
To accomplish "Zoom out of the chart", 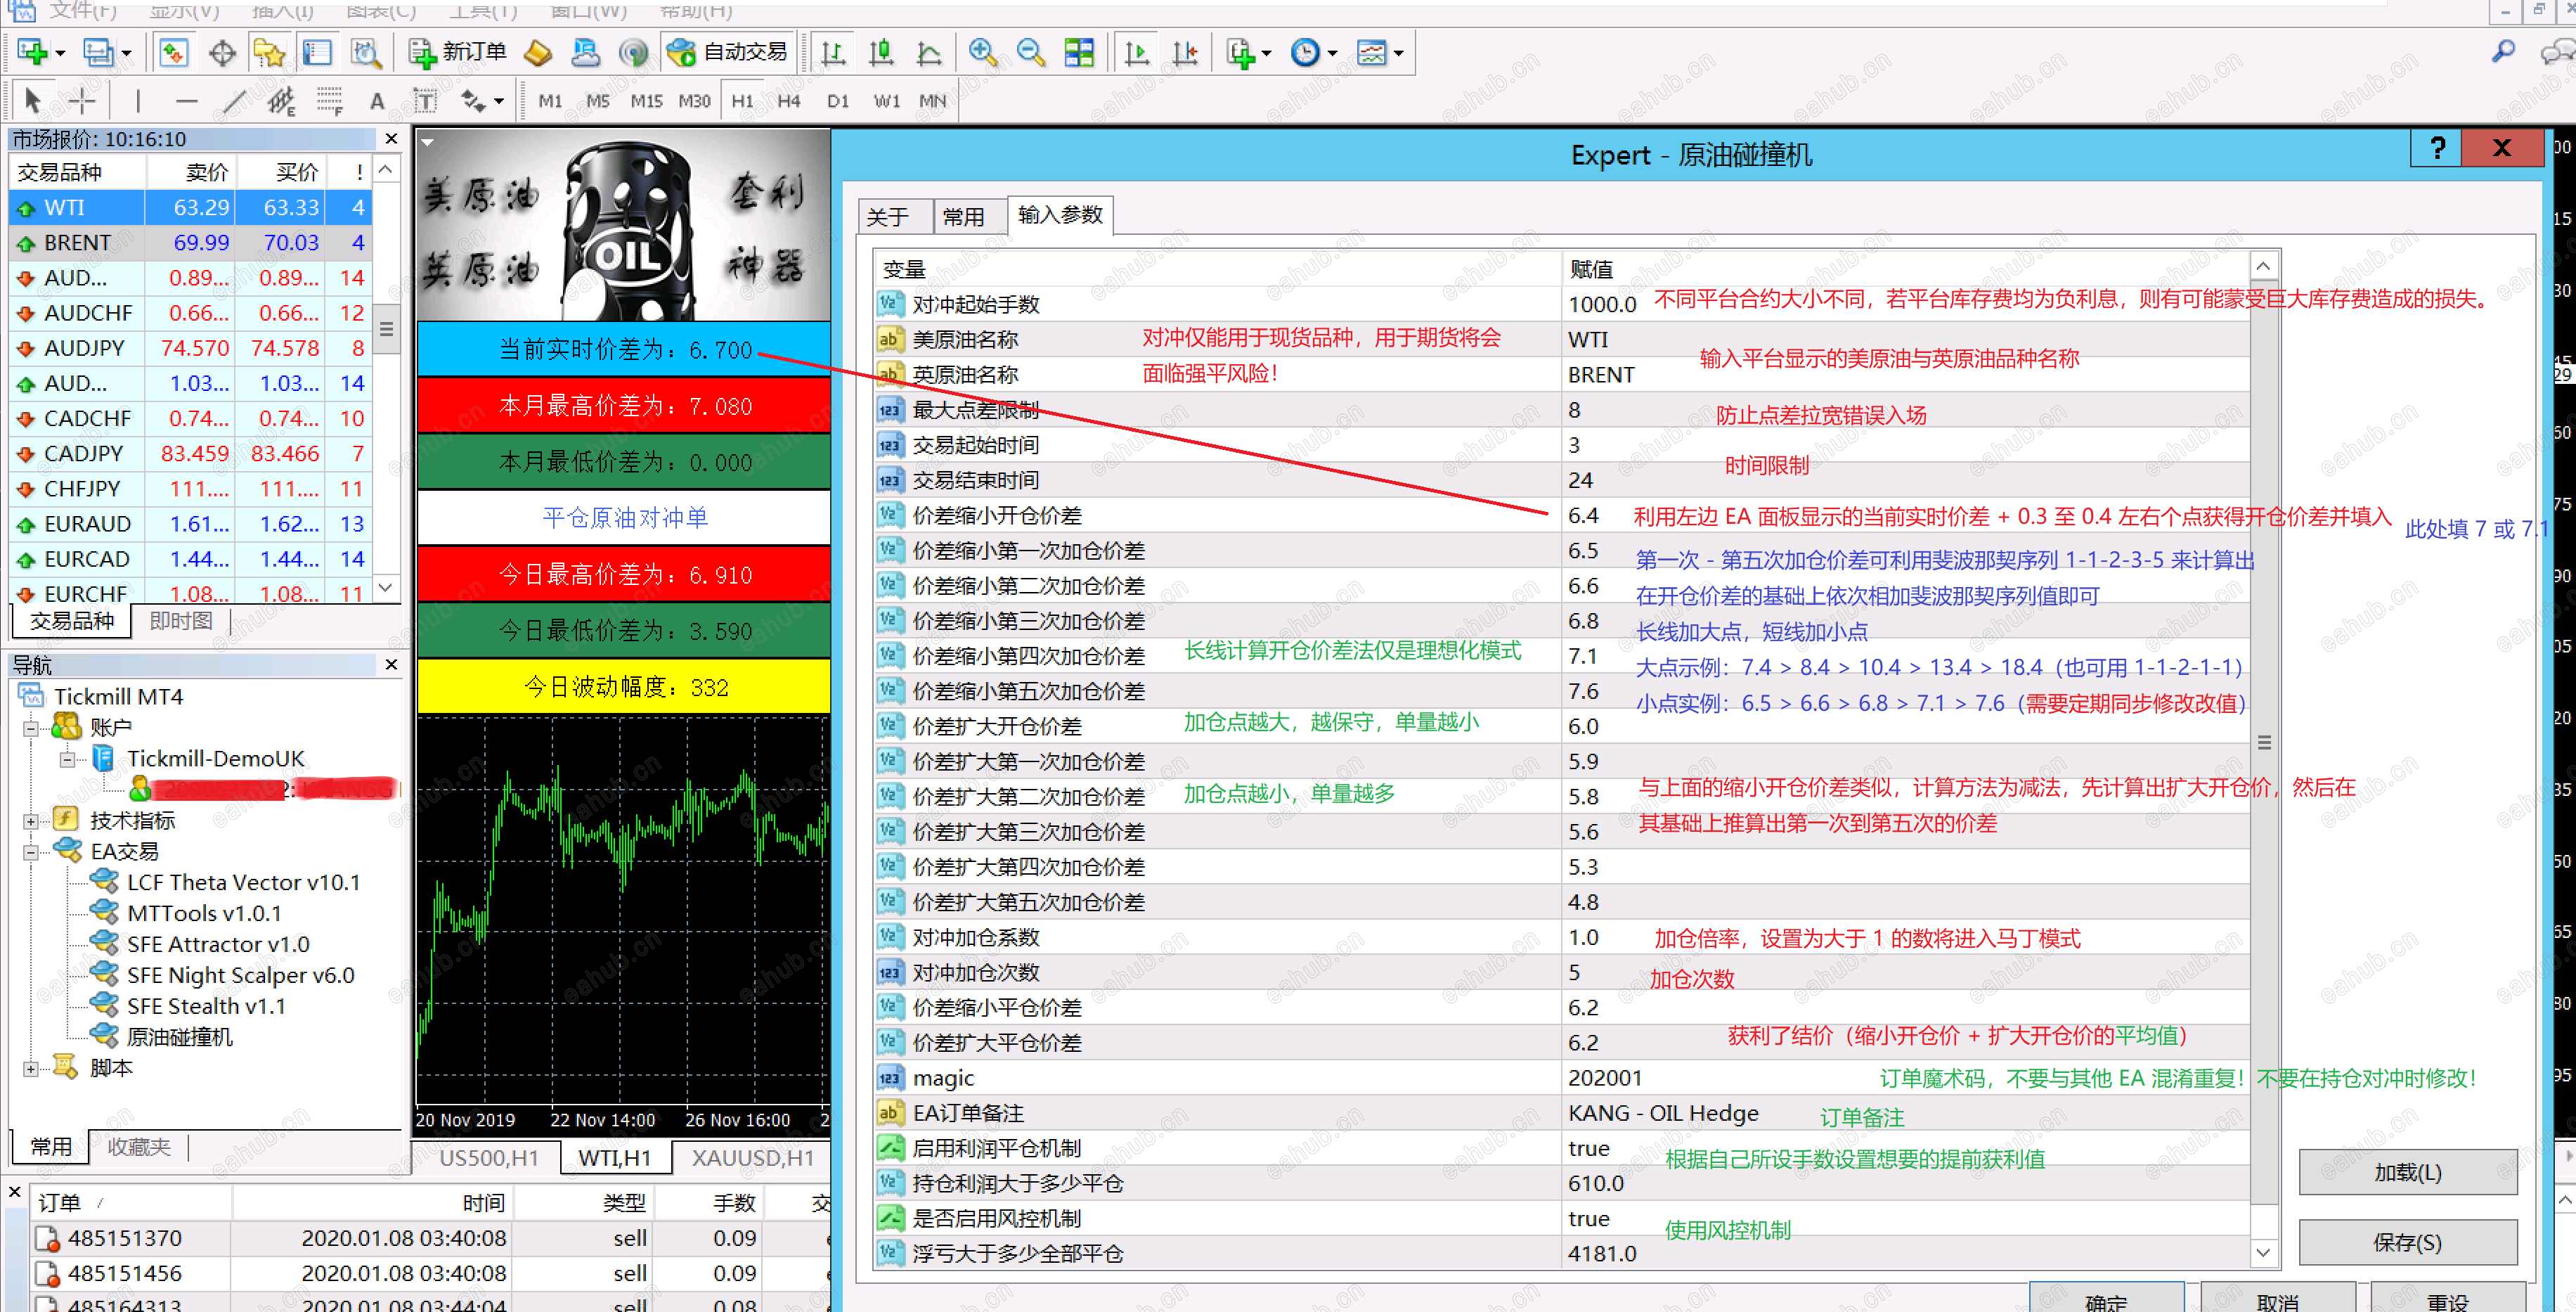I will point(1031,52).
